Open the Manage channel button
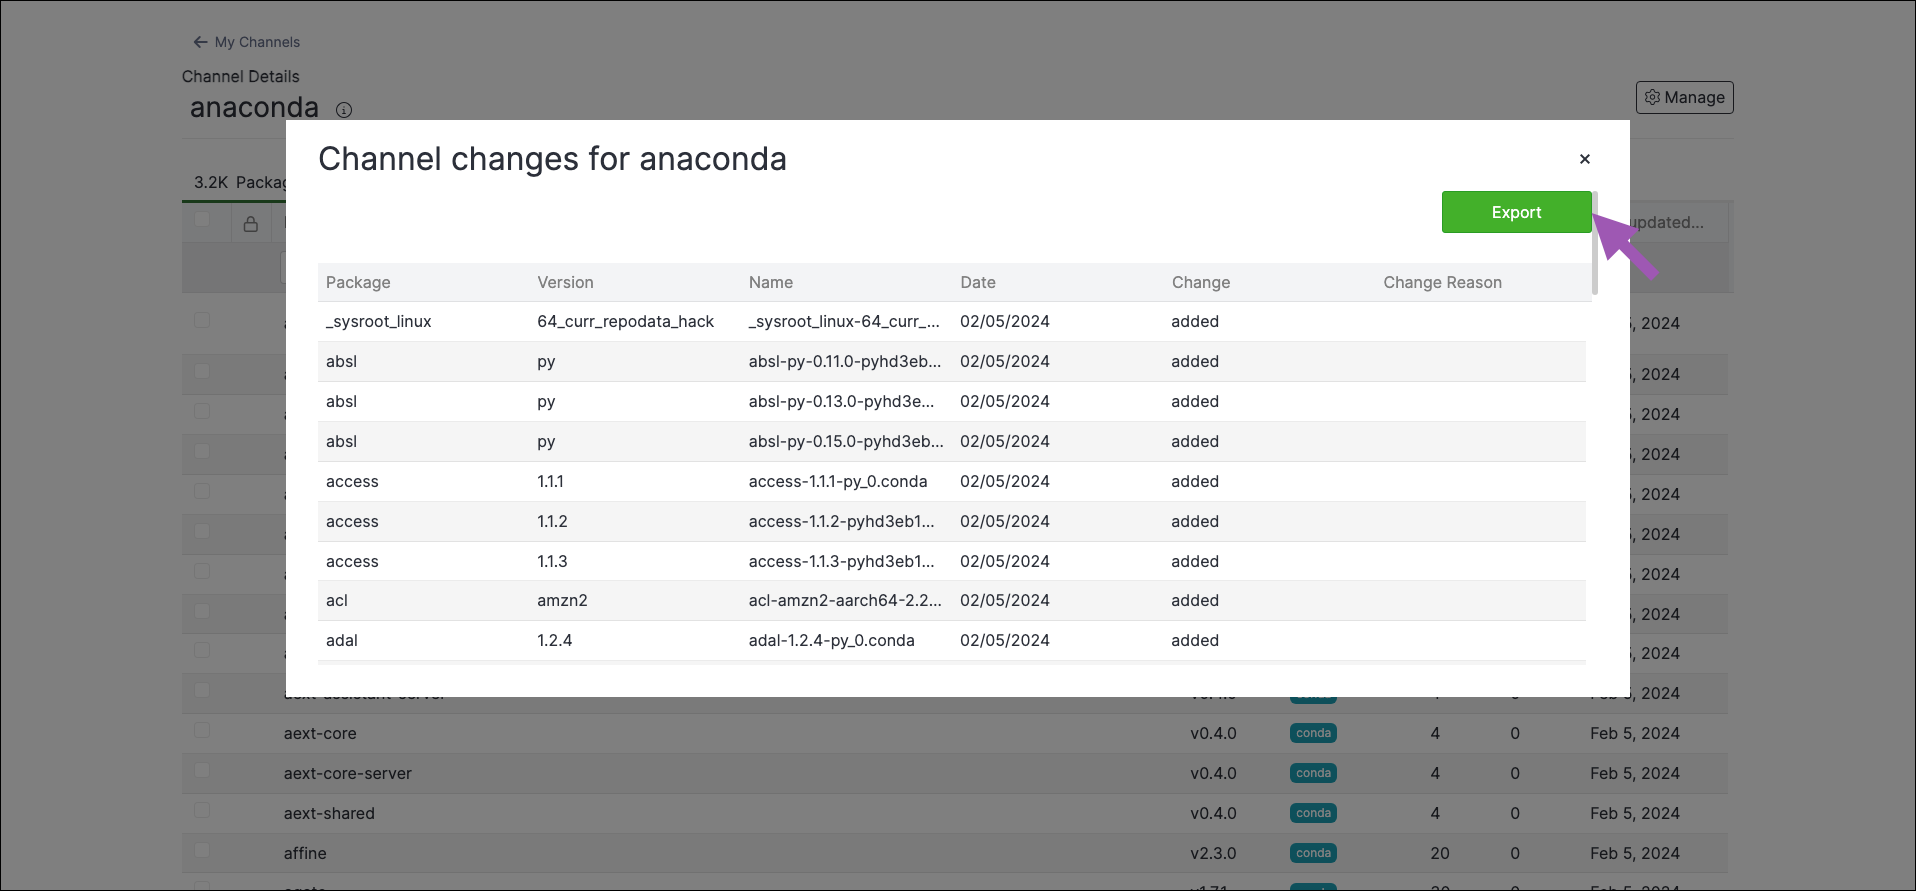 tap(1685, 97)
